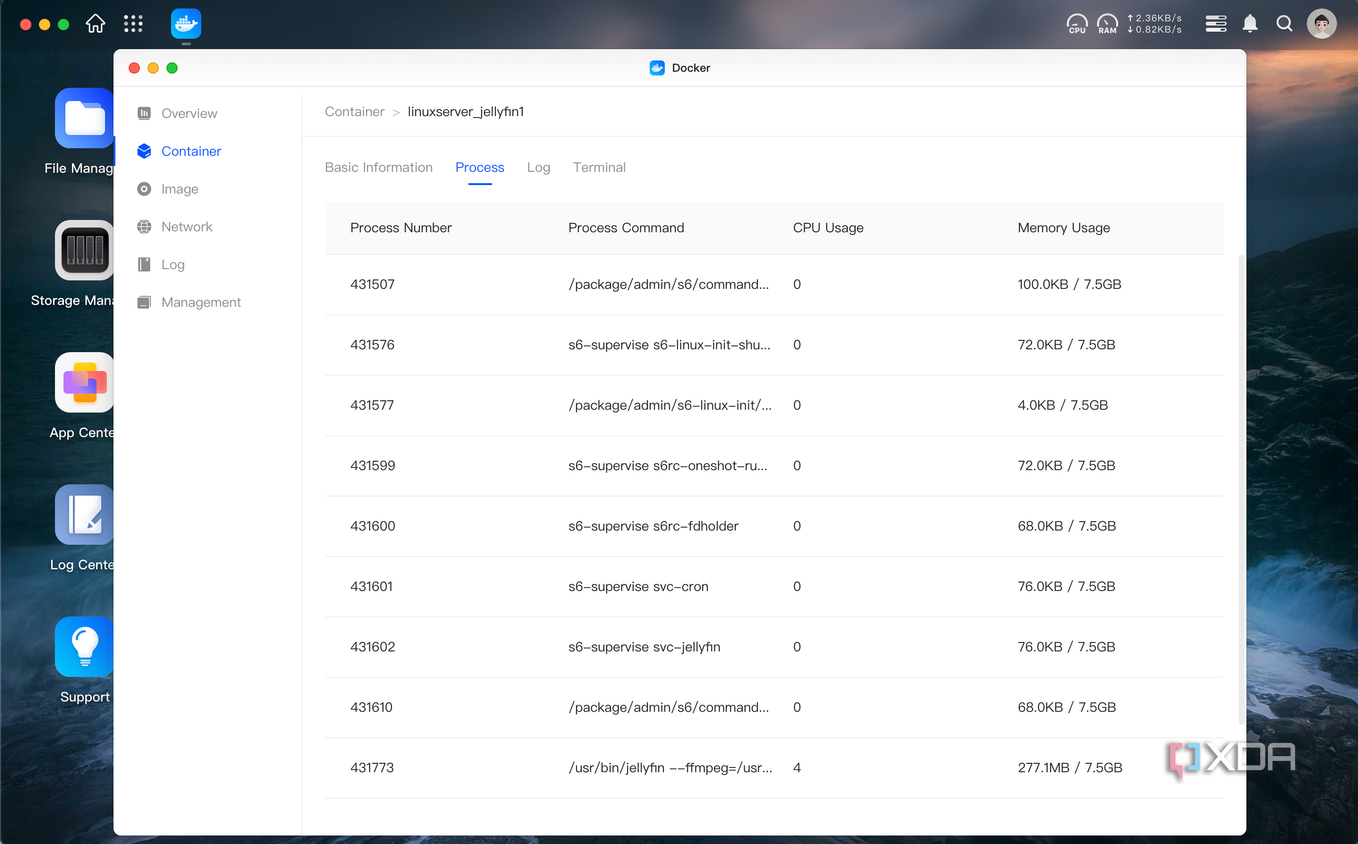Select process number 431602
The image size is (1358, 844).
click(373, 647)
